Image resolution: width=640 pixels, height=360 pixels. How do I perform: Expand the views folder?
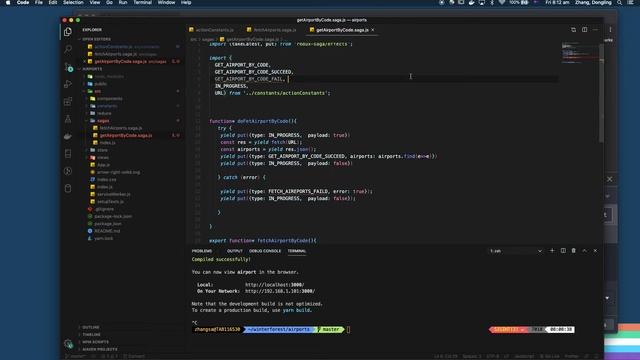coord(103,157)
